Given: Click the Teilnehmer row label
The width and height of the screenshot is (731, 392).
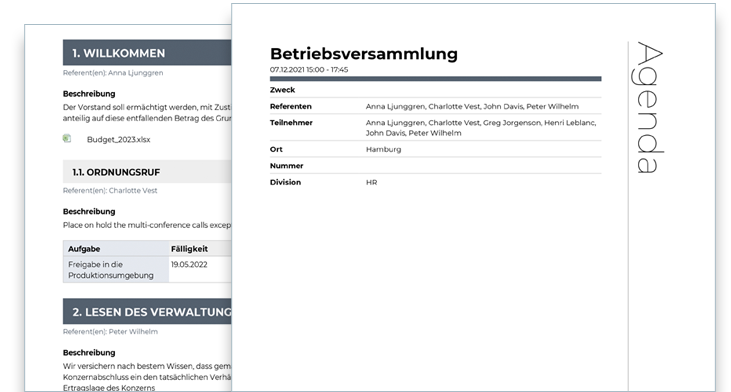Looking at the screenshot, I should click(x=291, y=123).
